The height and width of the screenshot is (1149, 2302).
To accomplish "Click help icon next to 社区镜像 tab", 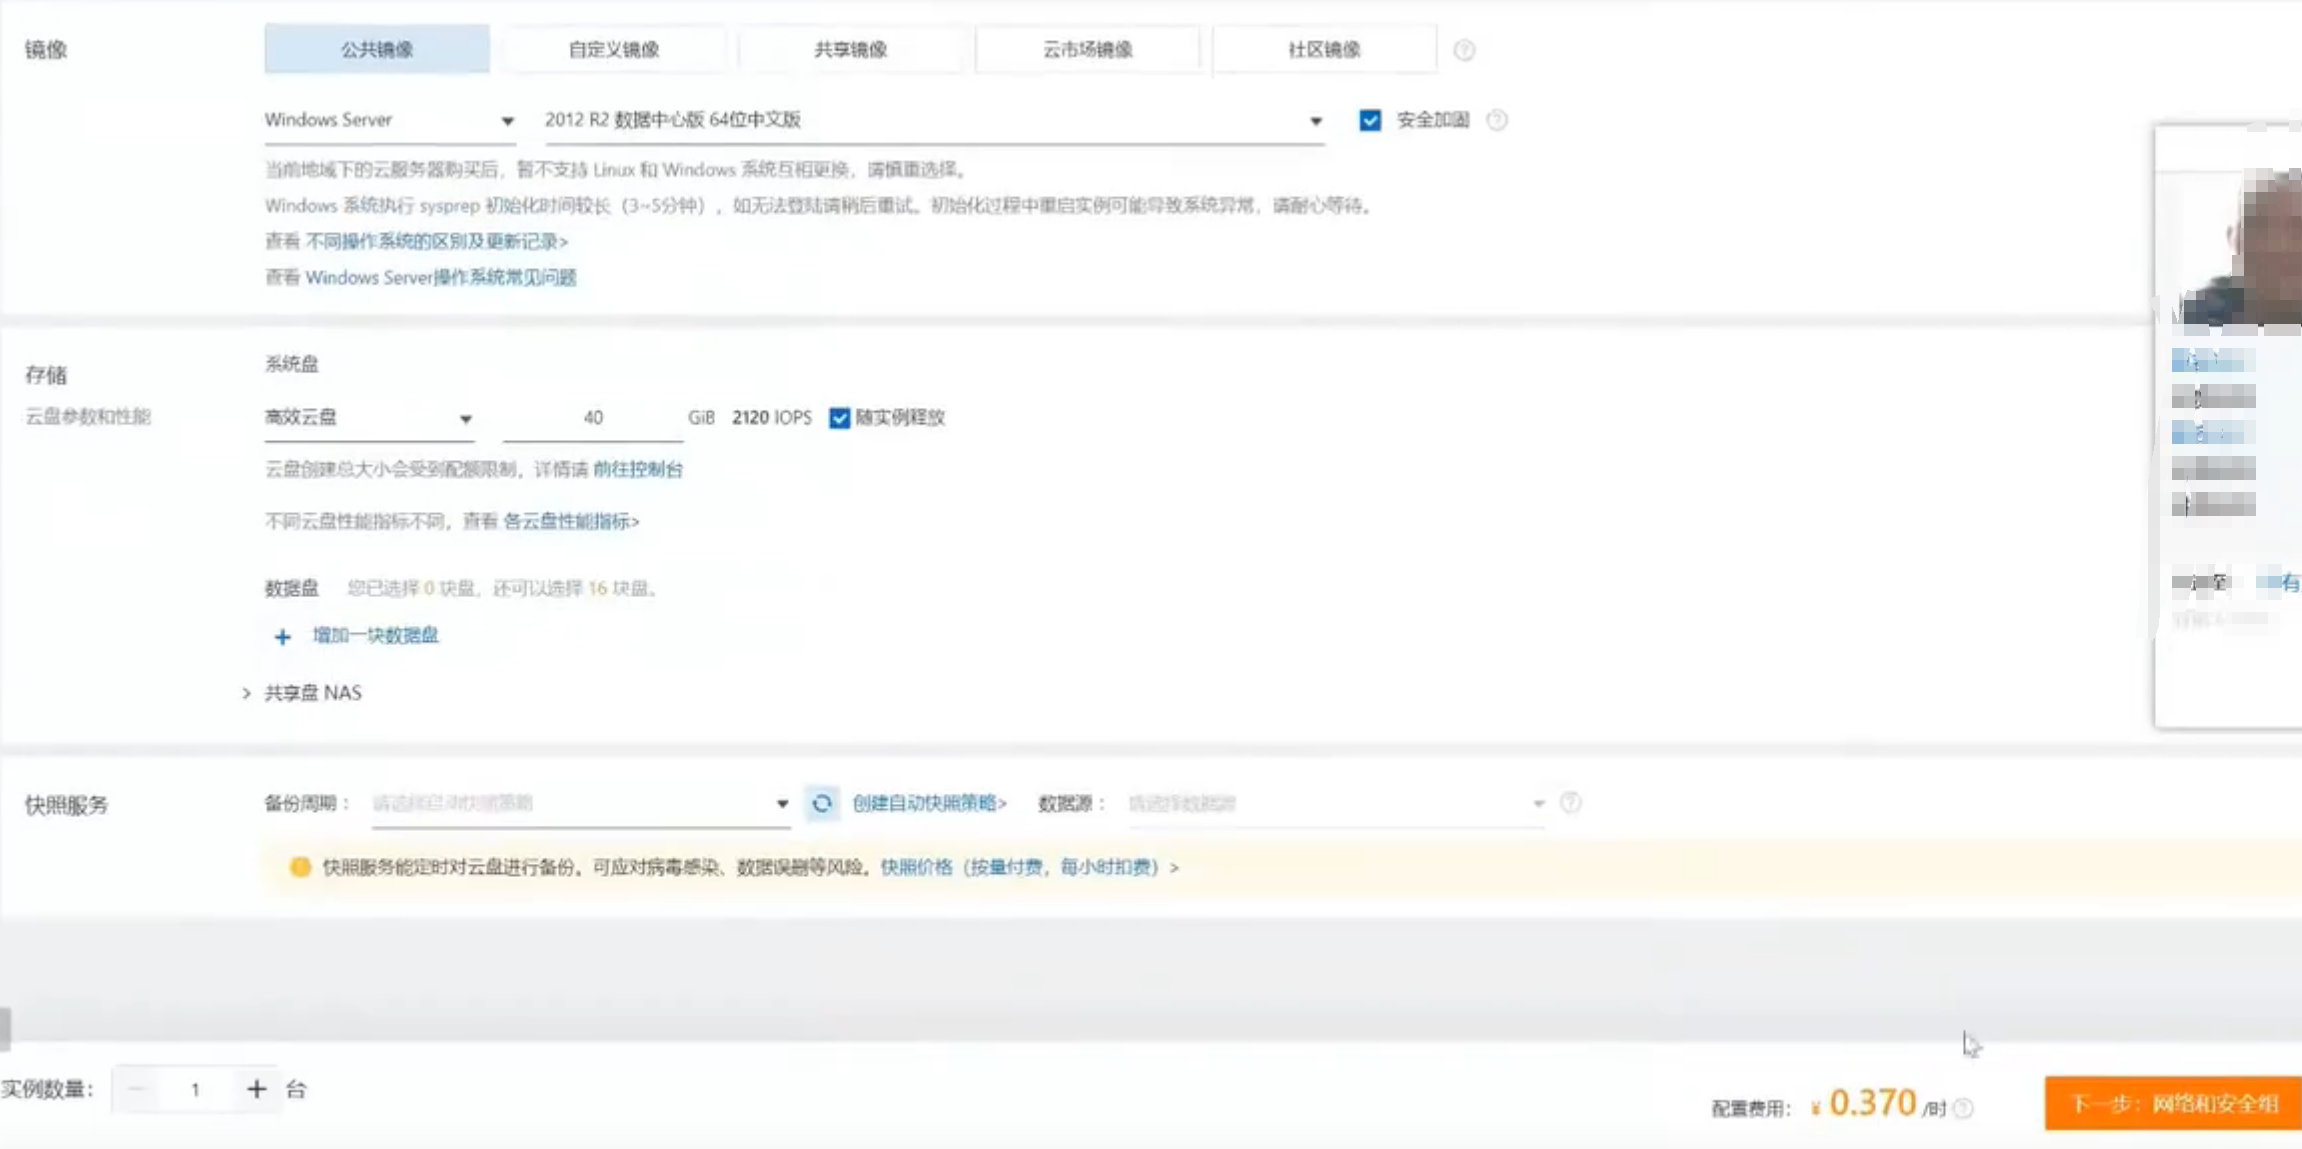I will (1464, 50).
